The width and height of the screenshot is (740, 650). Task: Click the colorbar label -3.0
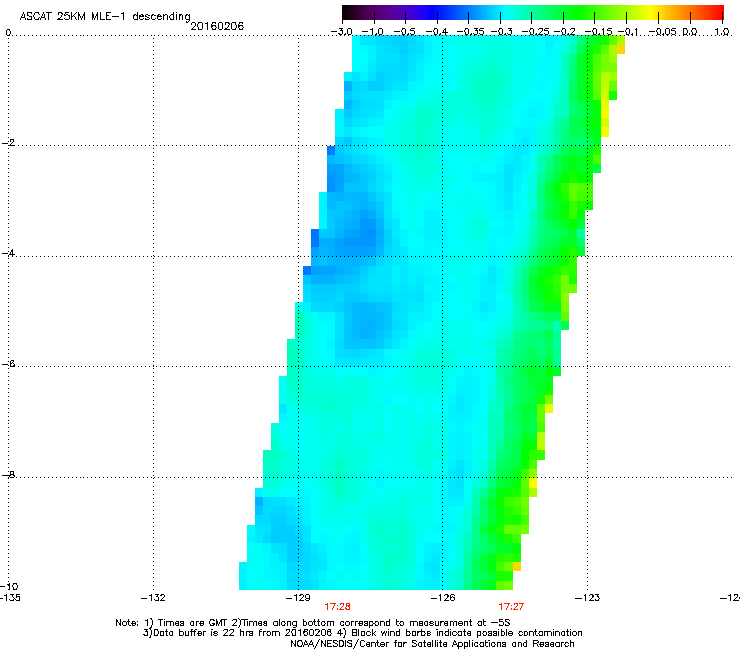point(341,32)
